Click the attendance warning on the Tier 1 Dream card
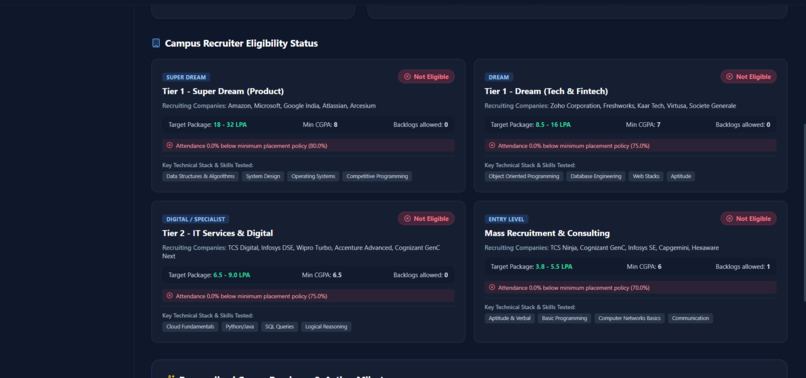Image resolution: width=806 pixels, height=378 pixels. 631,146
